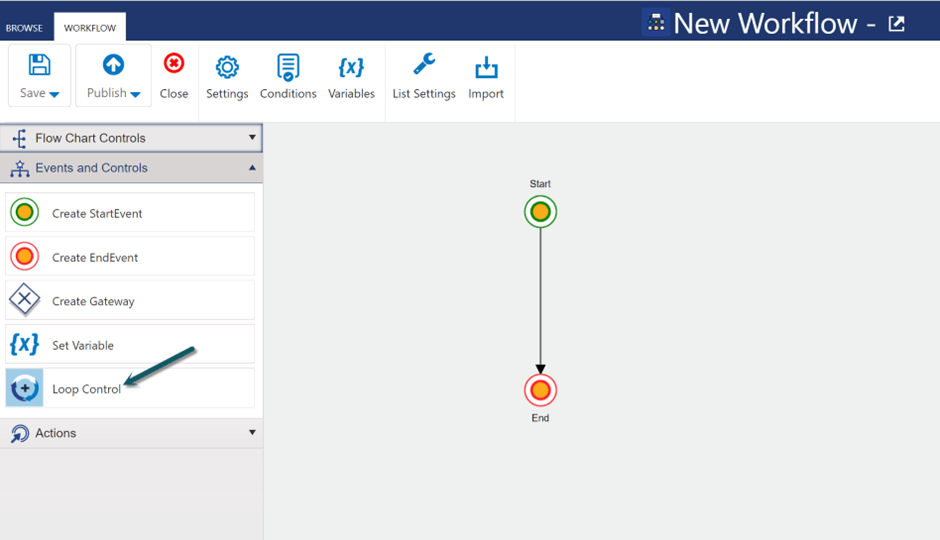
Task: Click the red Close icon
Action: point(174,65)
